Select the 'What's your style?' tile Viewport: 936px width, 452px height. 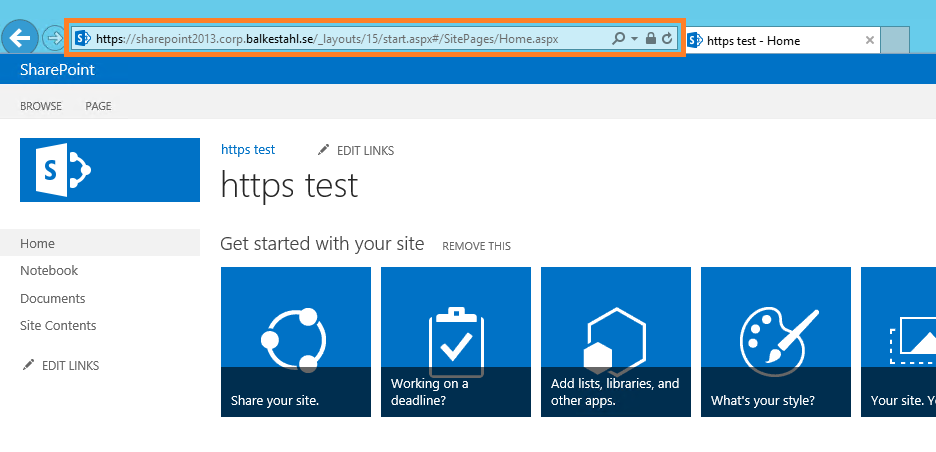(776, 342)
